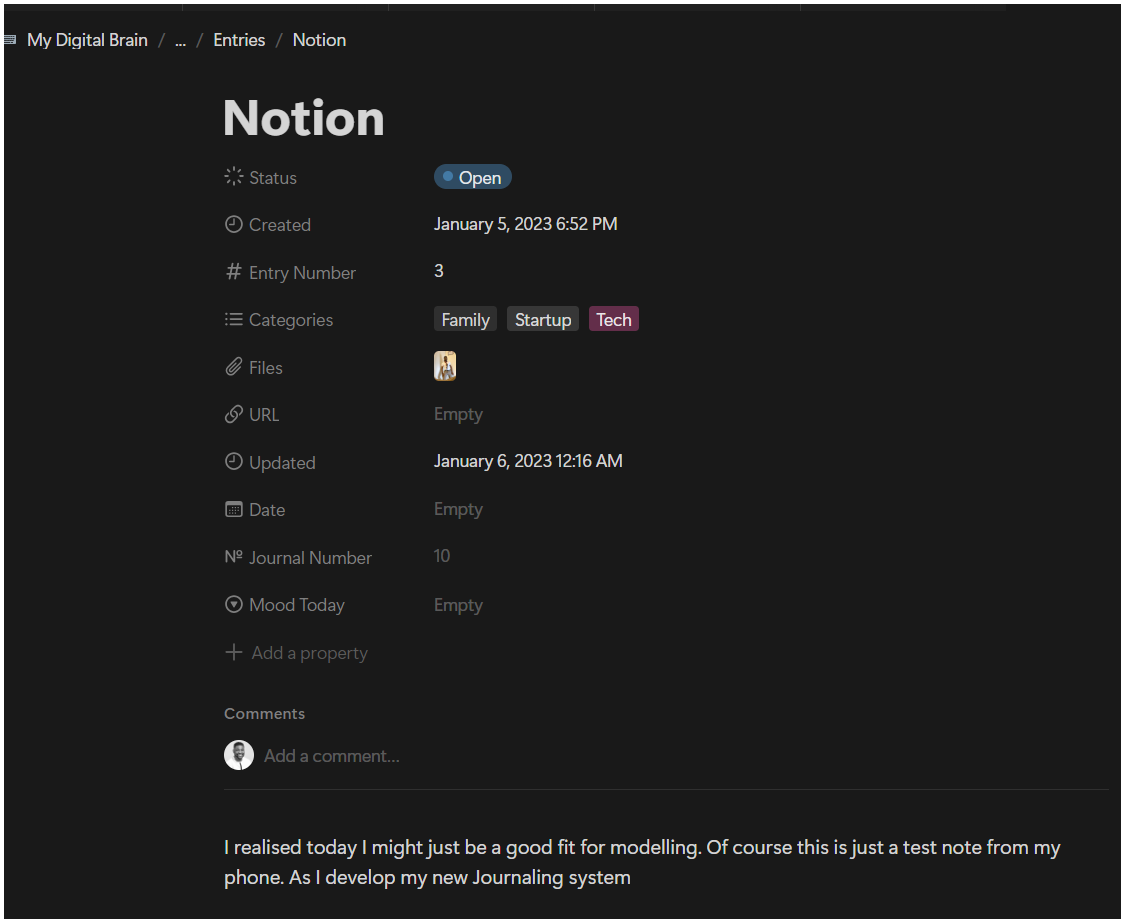Image resolution: width=1125 pixels, height=923 pixels.
Task: Open the Mood Today Empty select field
Action: [458, 605]
